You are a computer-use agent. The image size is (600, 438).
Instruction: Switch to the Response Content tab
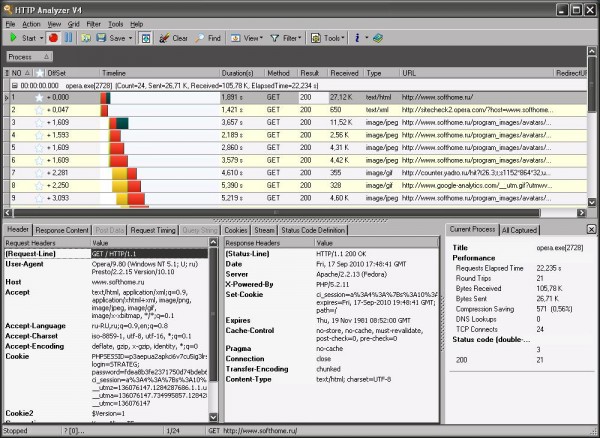[x=62, y=230]
